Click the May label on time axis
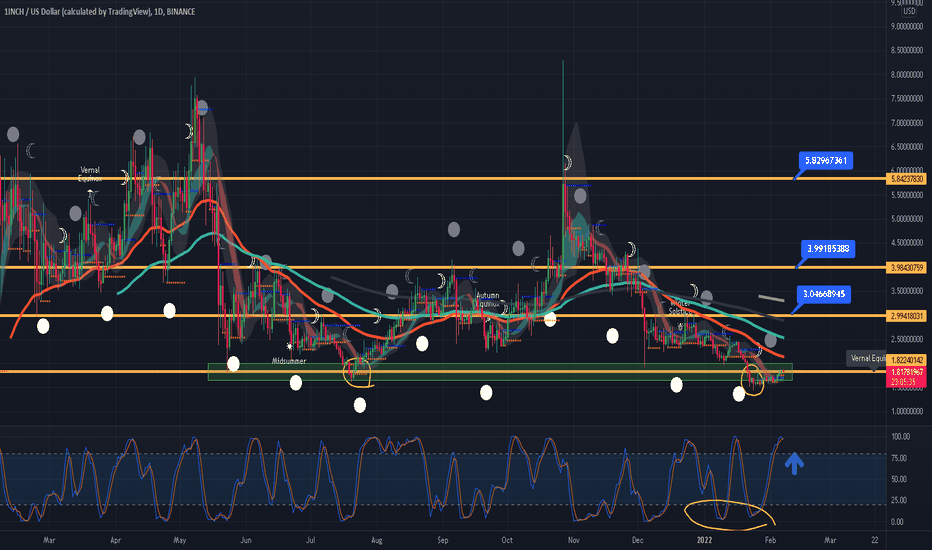 pos(180,540)
